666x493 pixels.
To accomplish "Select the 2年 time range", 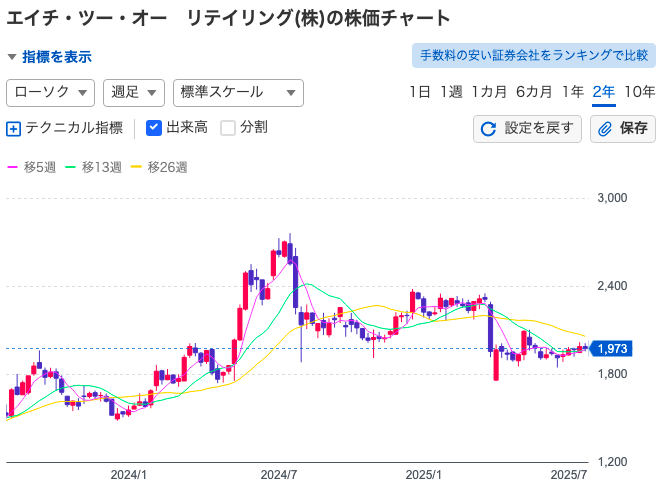I will (x=604, y=92).
